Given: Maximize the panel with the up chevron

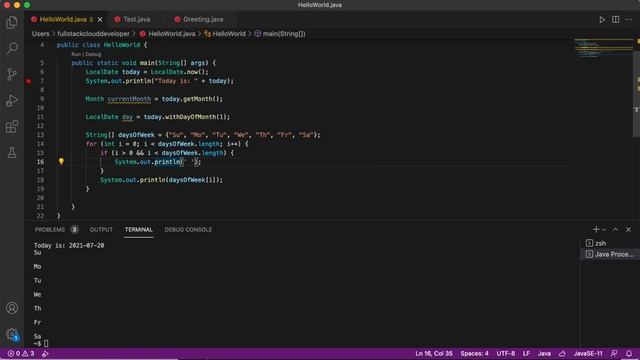Looking at the screenshot, I should pyautogui.click(x=615, y=229).
